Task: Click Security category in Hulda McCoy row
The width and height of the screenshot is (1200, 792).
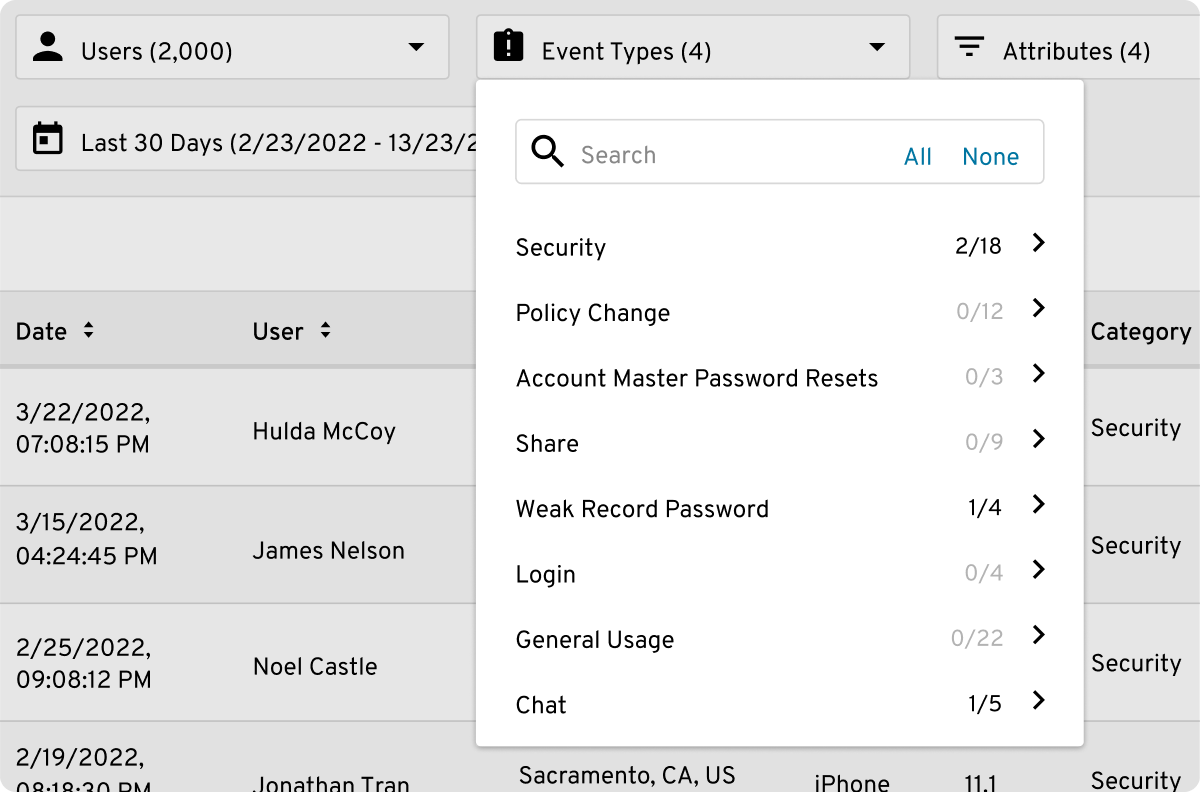Action: 1136,429
